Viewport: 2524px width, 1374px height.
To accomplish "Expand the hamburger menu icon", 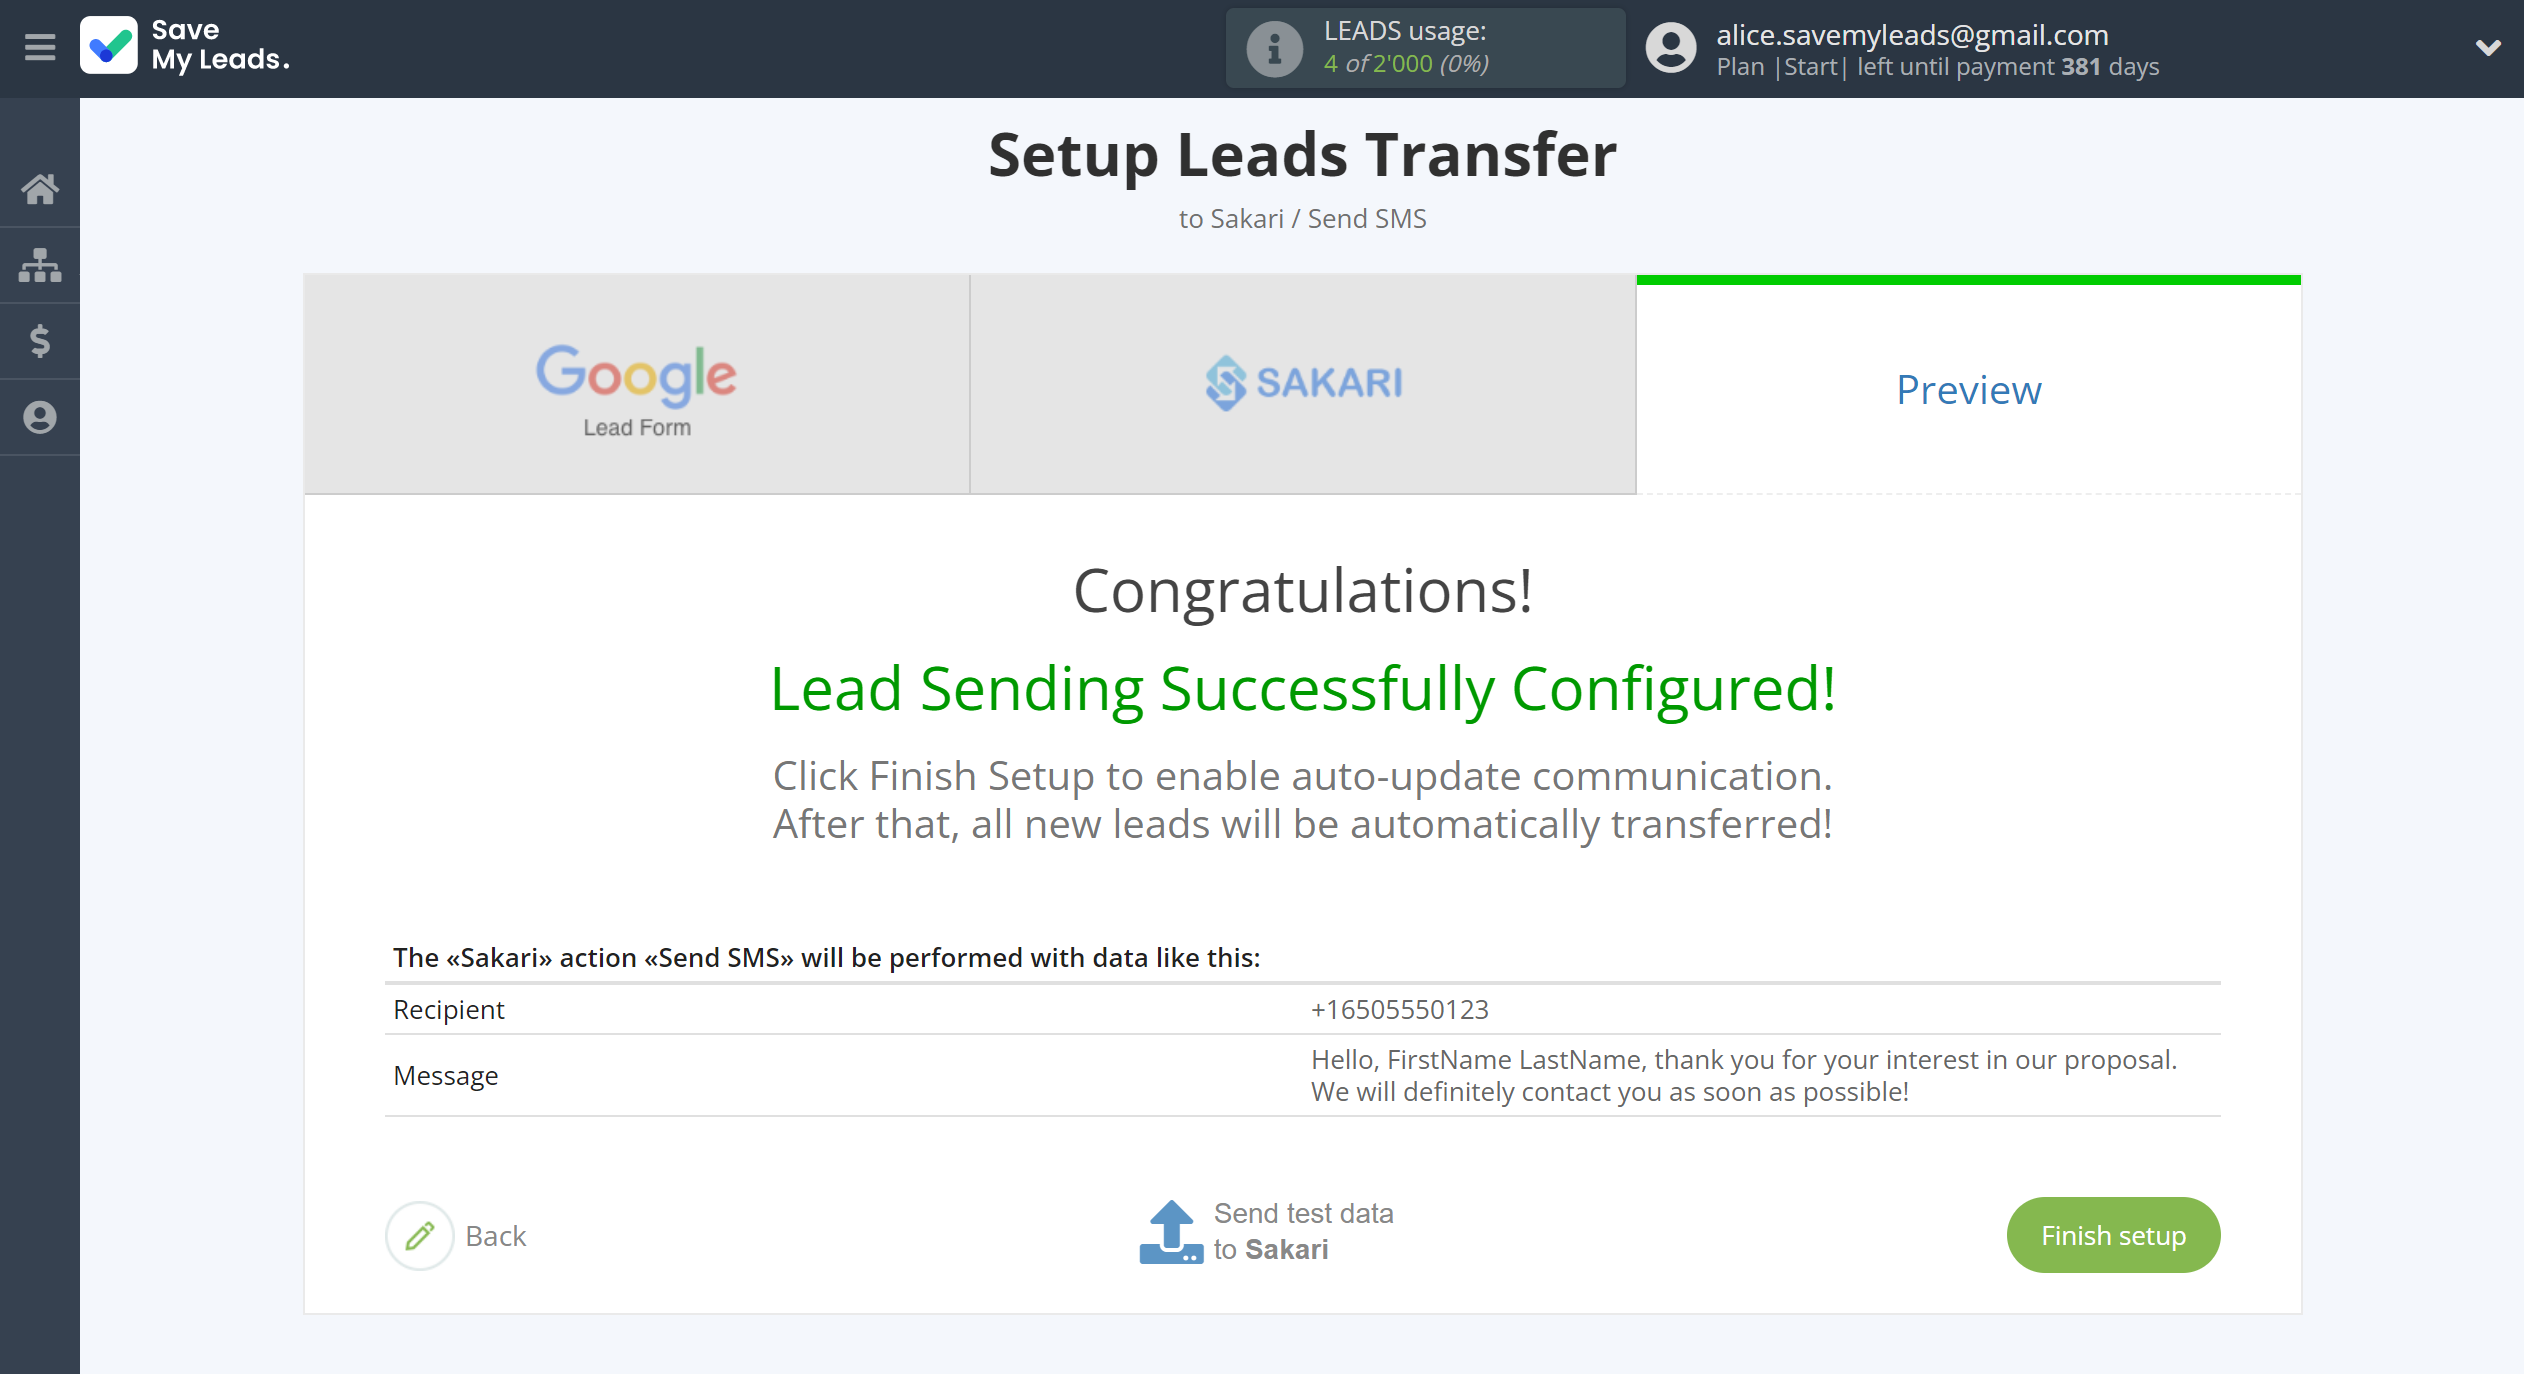I will pyautogui.click(x=41, y=47).
